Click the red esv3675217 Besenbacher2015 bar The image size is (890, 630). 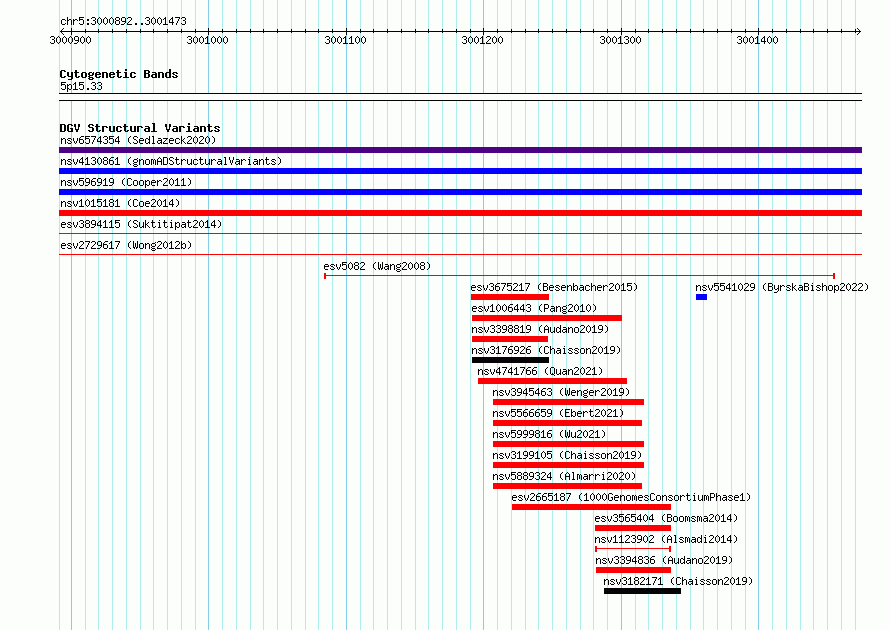[x=510, y=297]
